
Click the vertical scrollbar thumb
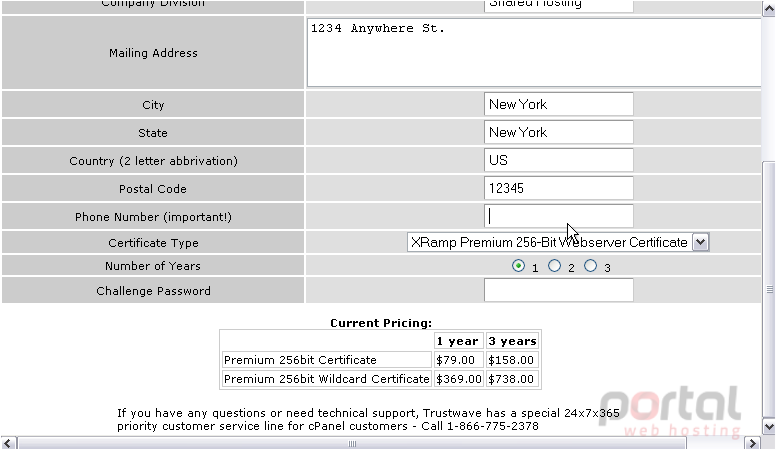pos(769,289)
